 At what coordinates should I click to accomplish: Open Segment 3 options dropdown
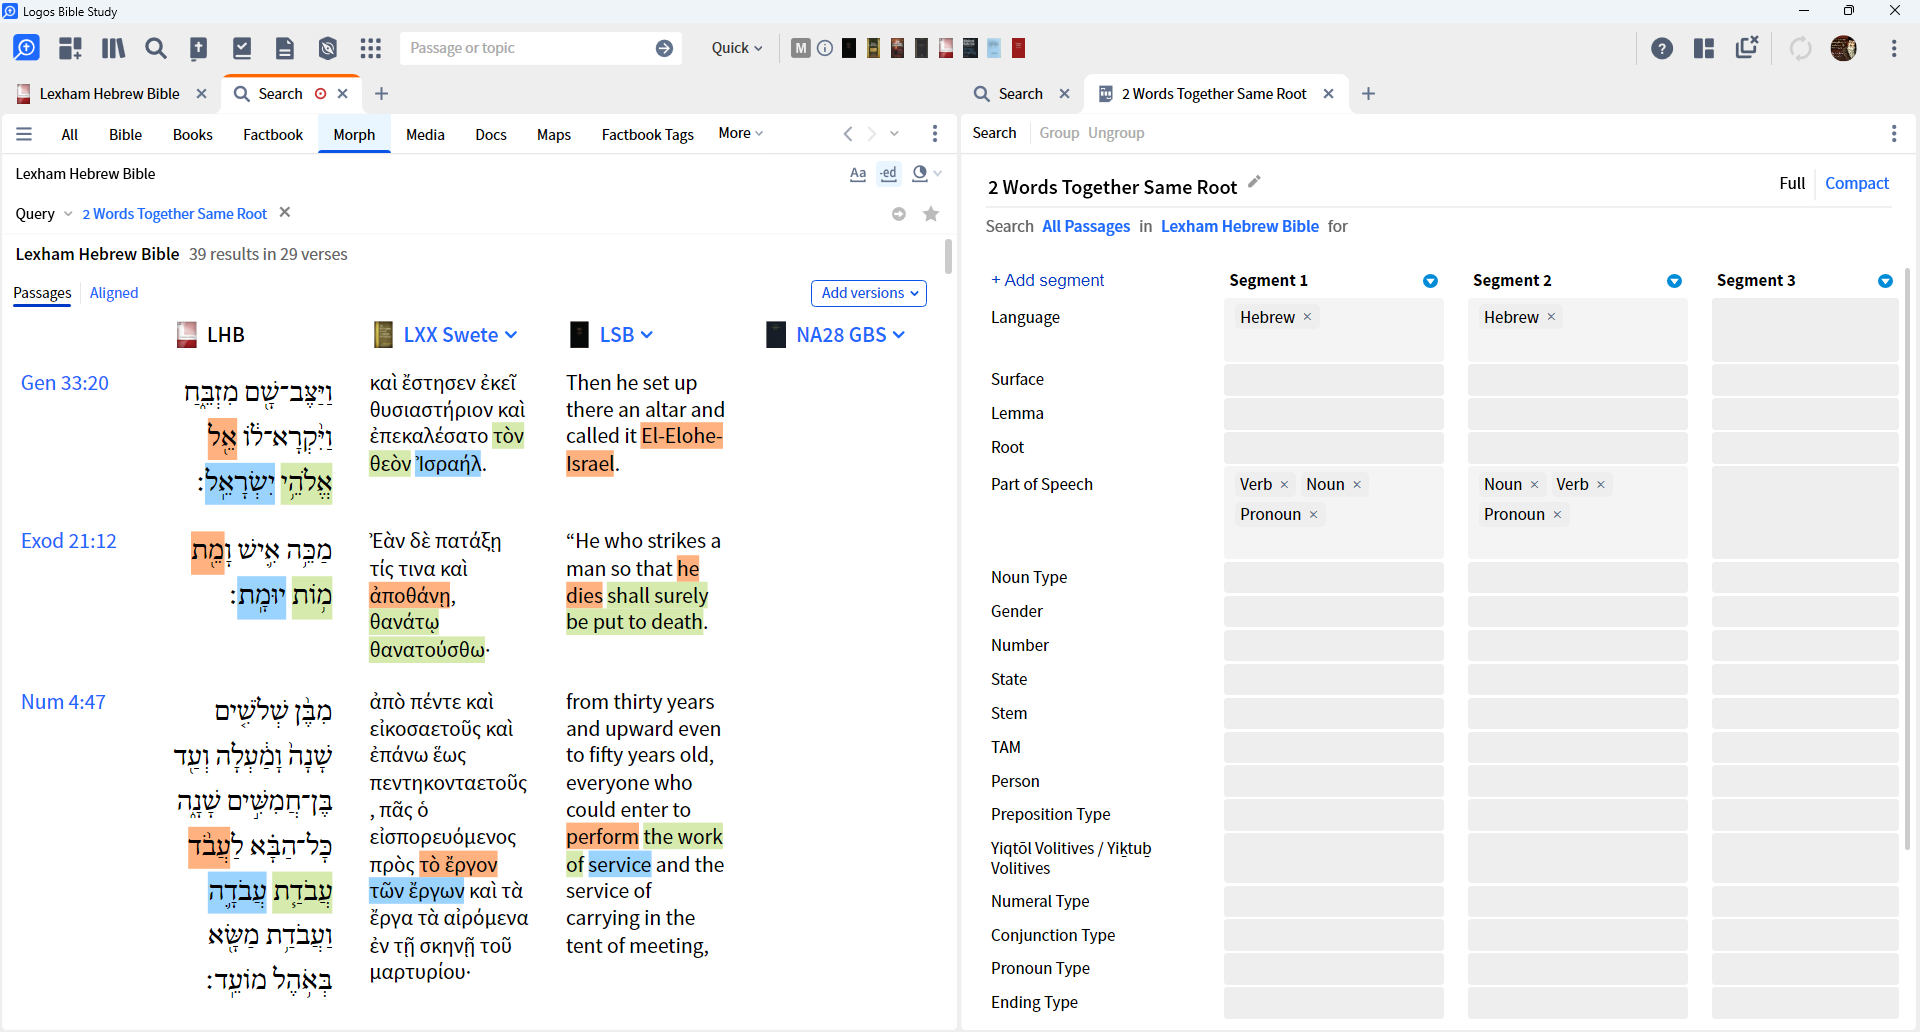1885,281
